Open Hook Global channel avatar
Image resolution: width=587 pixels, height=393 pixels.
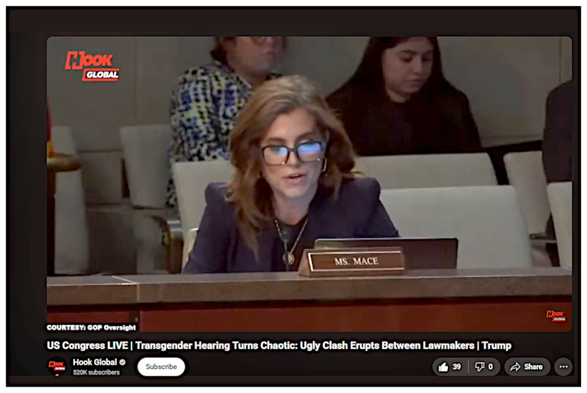pos(57,366)
